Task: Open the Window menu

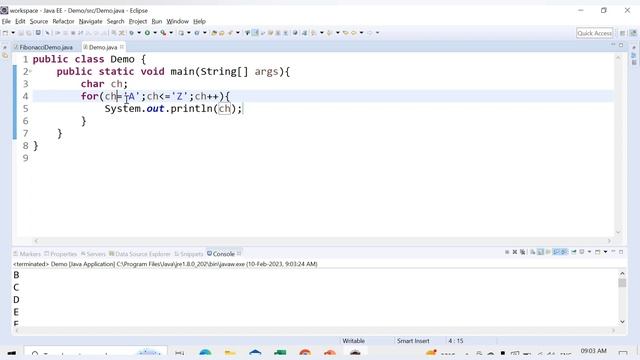Action: [x=178, y=21]
